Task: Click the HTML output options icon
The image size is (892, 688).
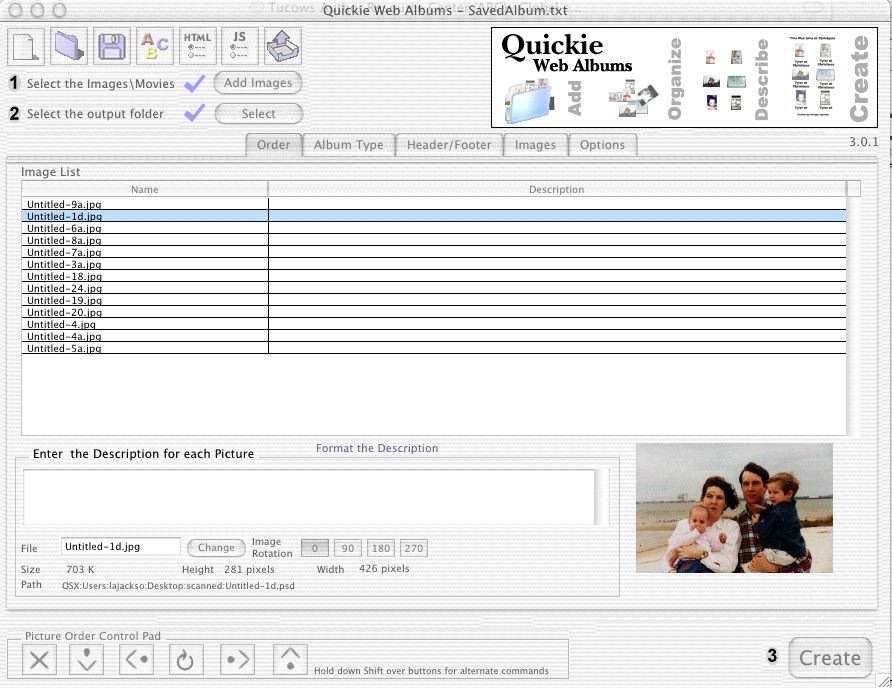Action: click(x=196, y=45)
